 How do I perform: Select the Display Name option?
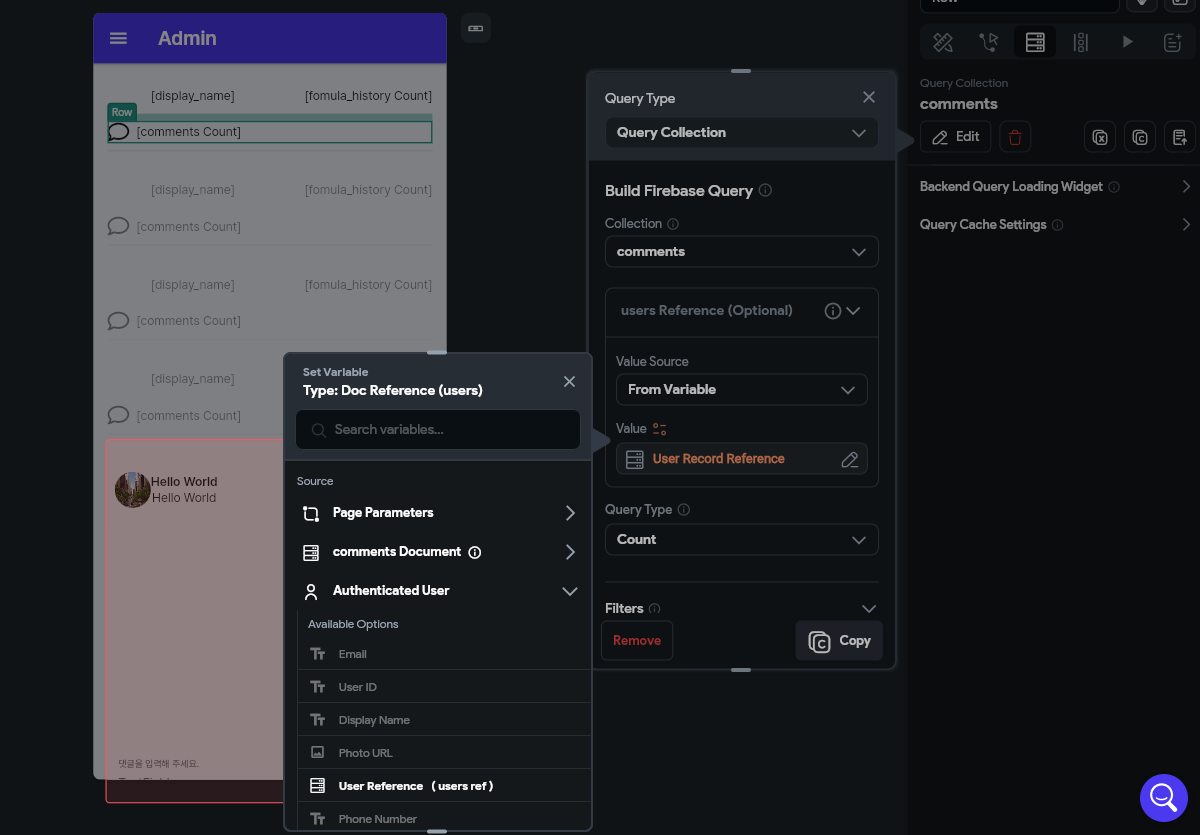coord(444,720)
